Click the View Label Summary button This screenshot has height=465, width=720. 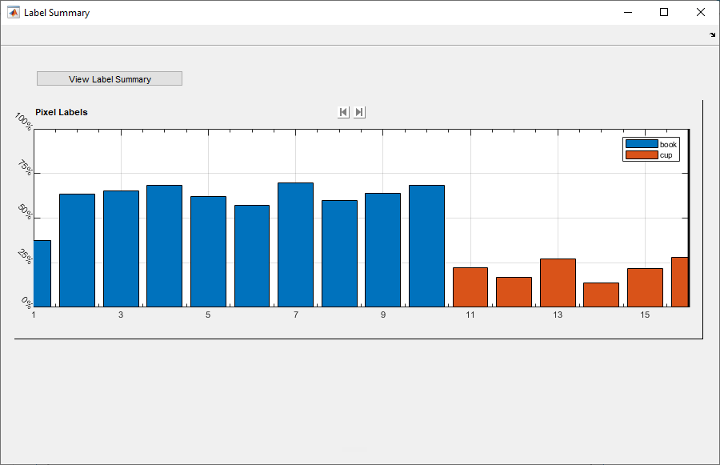tap(109, 78)
